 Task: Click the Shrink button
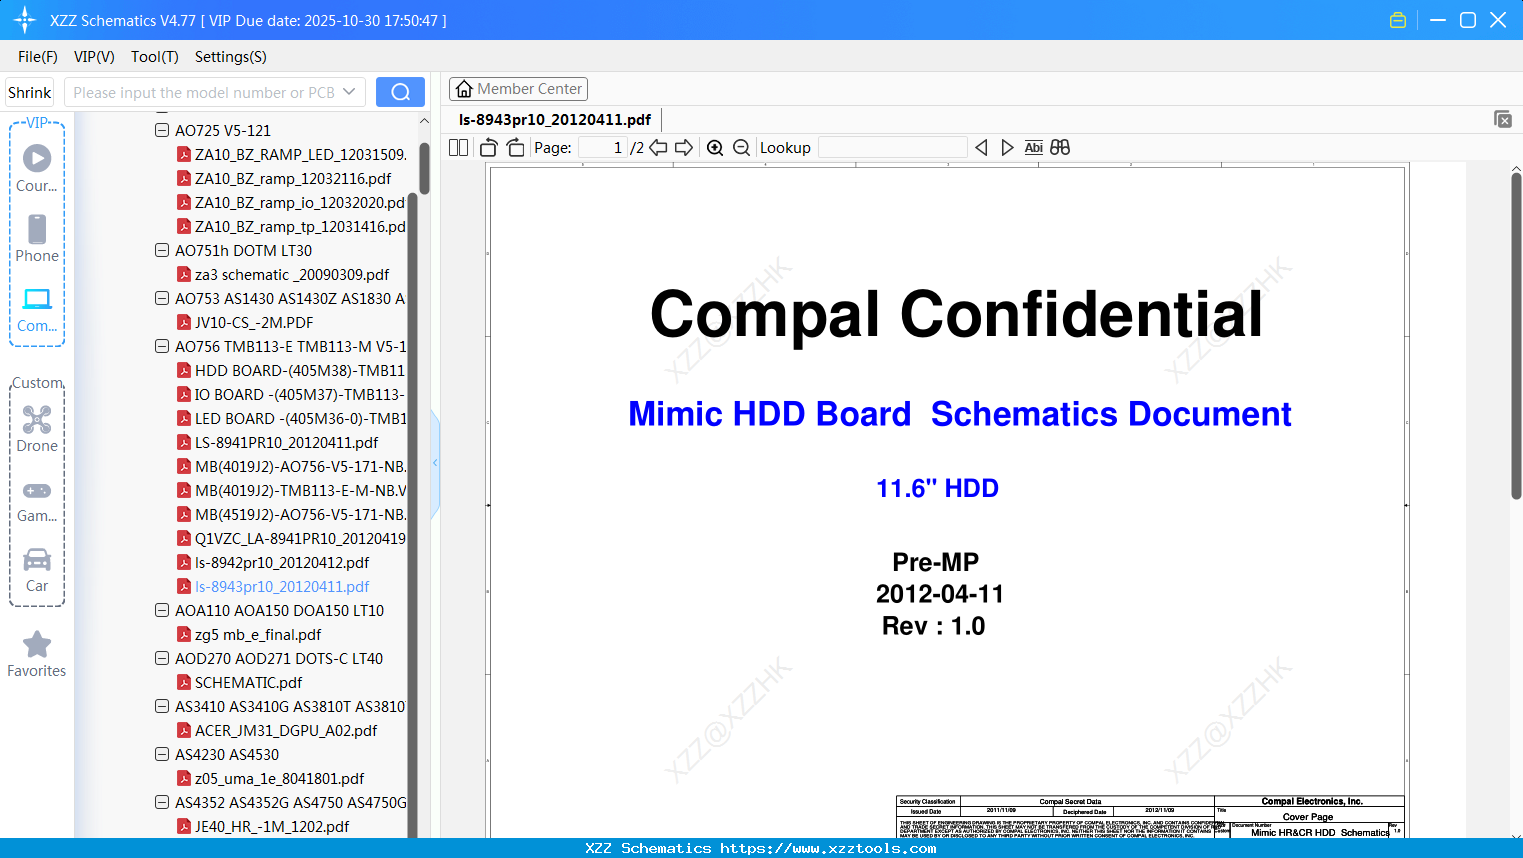[29, 92]
